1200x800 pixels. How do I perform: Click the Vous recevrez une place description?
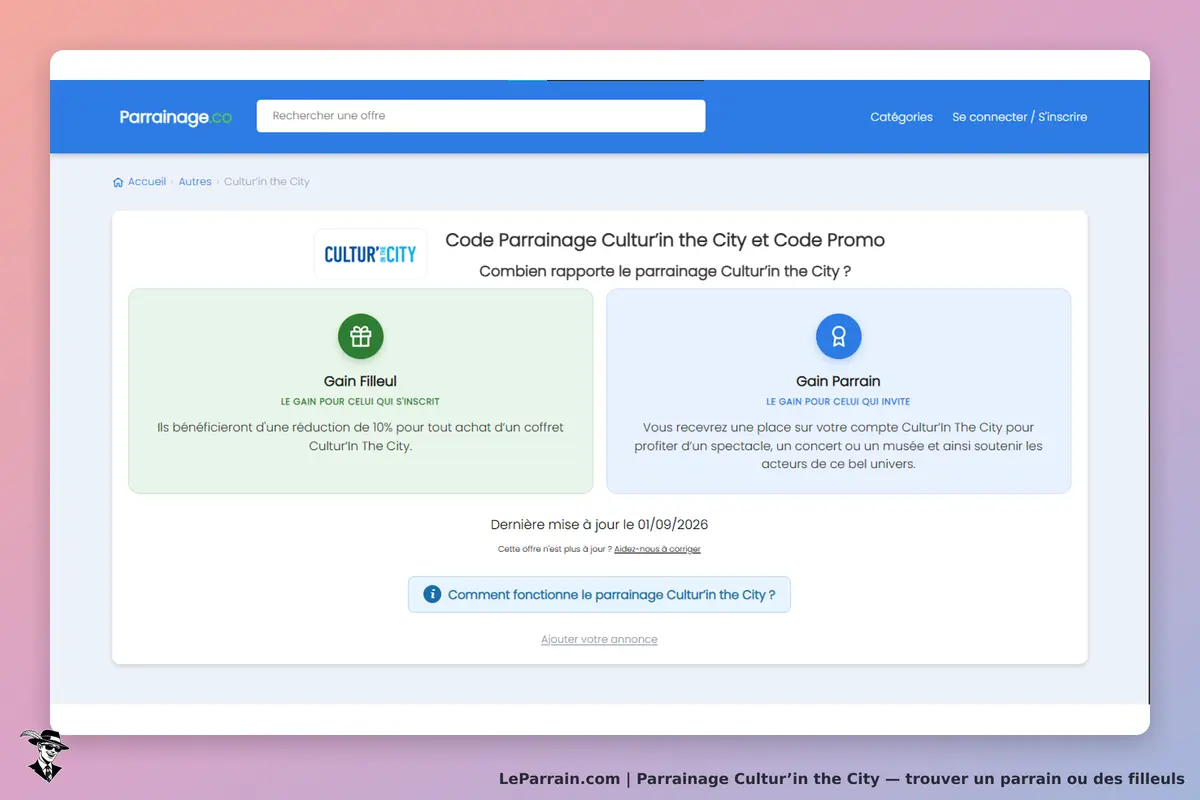coord(838,445)
